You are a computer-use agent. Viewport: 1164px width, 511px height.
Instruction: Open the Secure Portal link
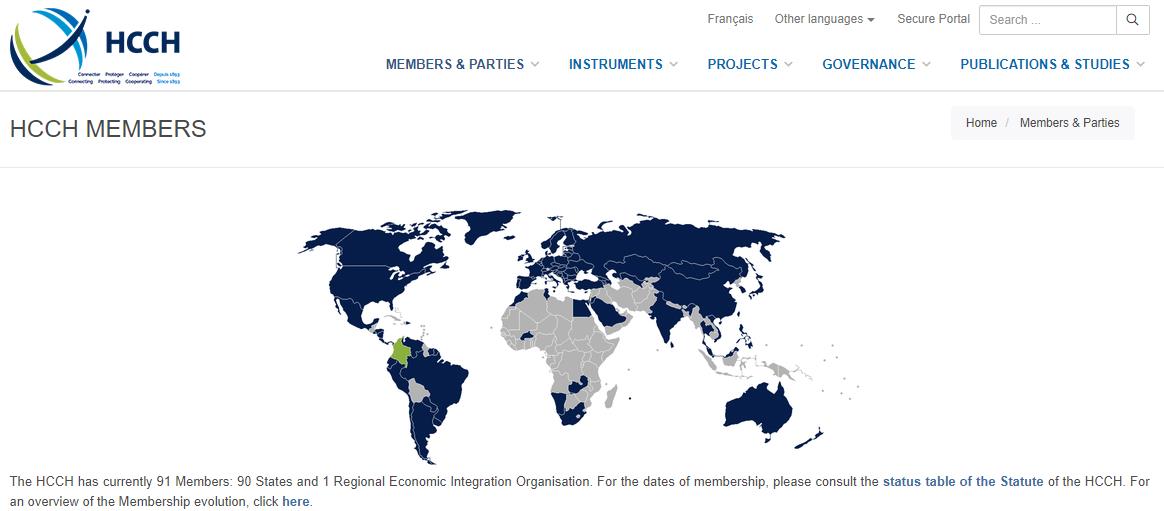933,19
